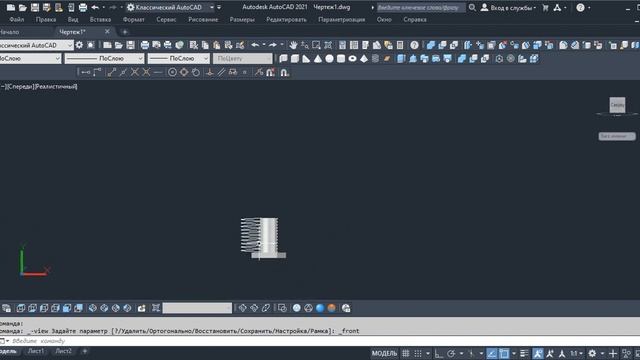Click the Zoom Extents toolbar icon

pyautogui.click(x=328, y=45)
